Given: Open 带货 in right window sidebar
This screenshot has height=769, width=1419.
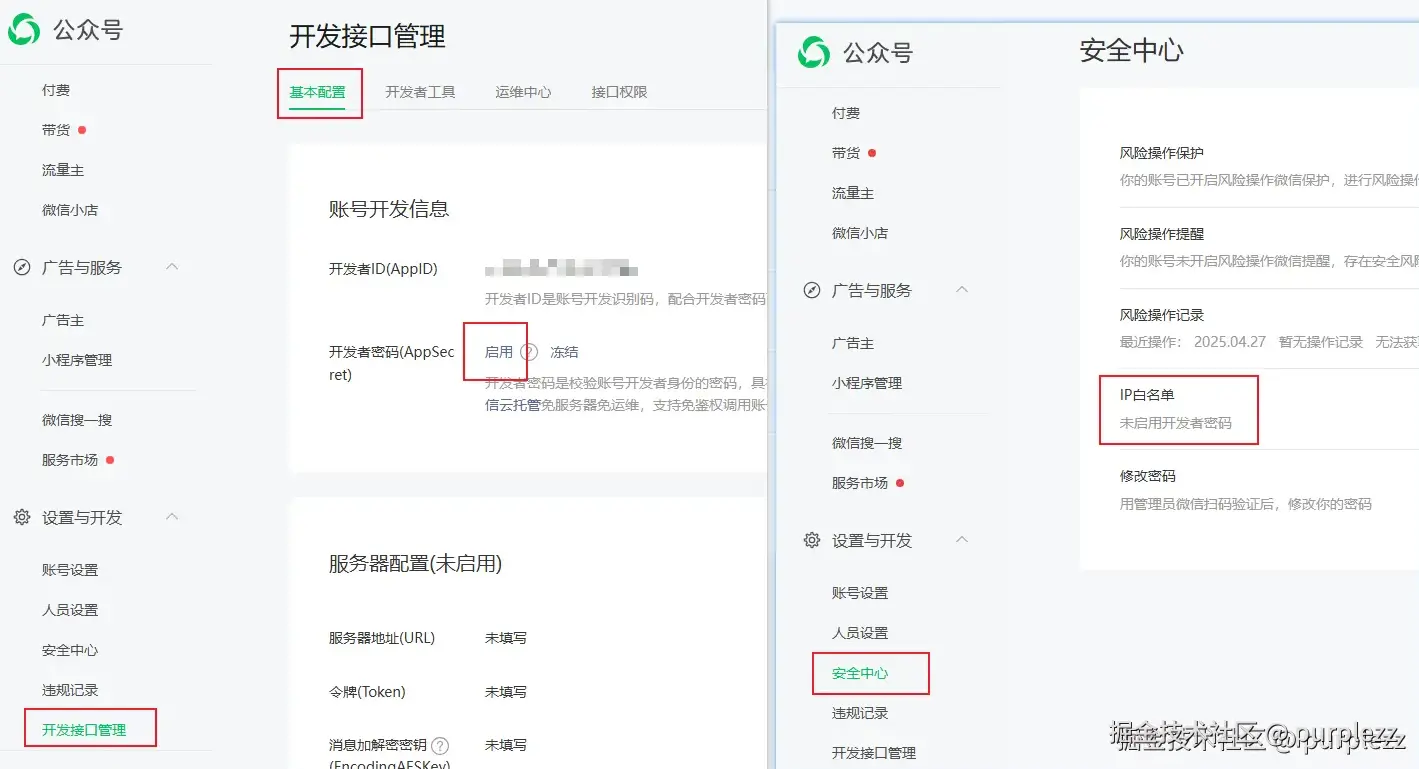Looking at the screenshot, I should click(x=846, y=153).
